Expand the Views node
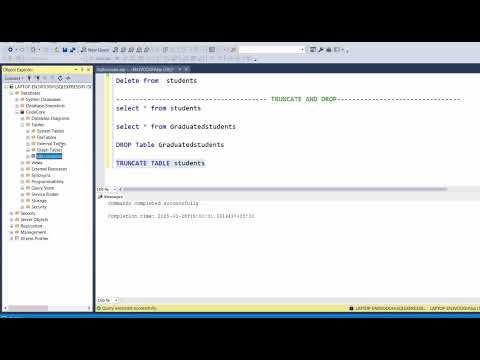Screen dimensions: 480x360 coord(22,163)
